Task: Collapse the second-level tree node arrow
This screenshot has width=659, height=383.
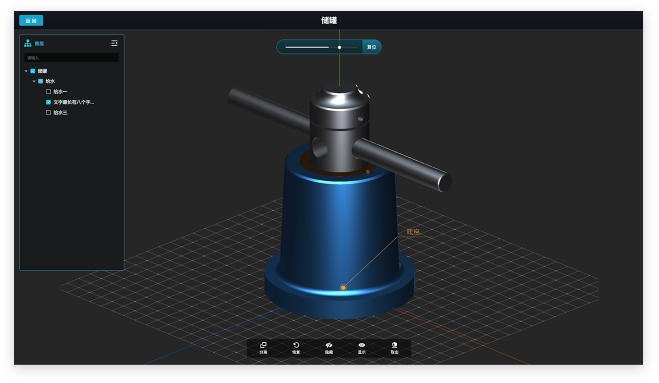Action: 34,81
